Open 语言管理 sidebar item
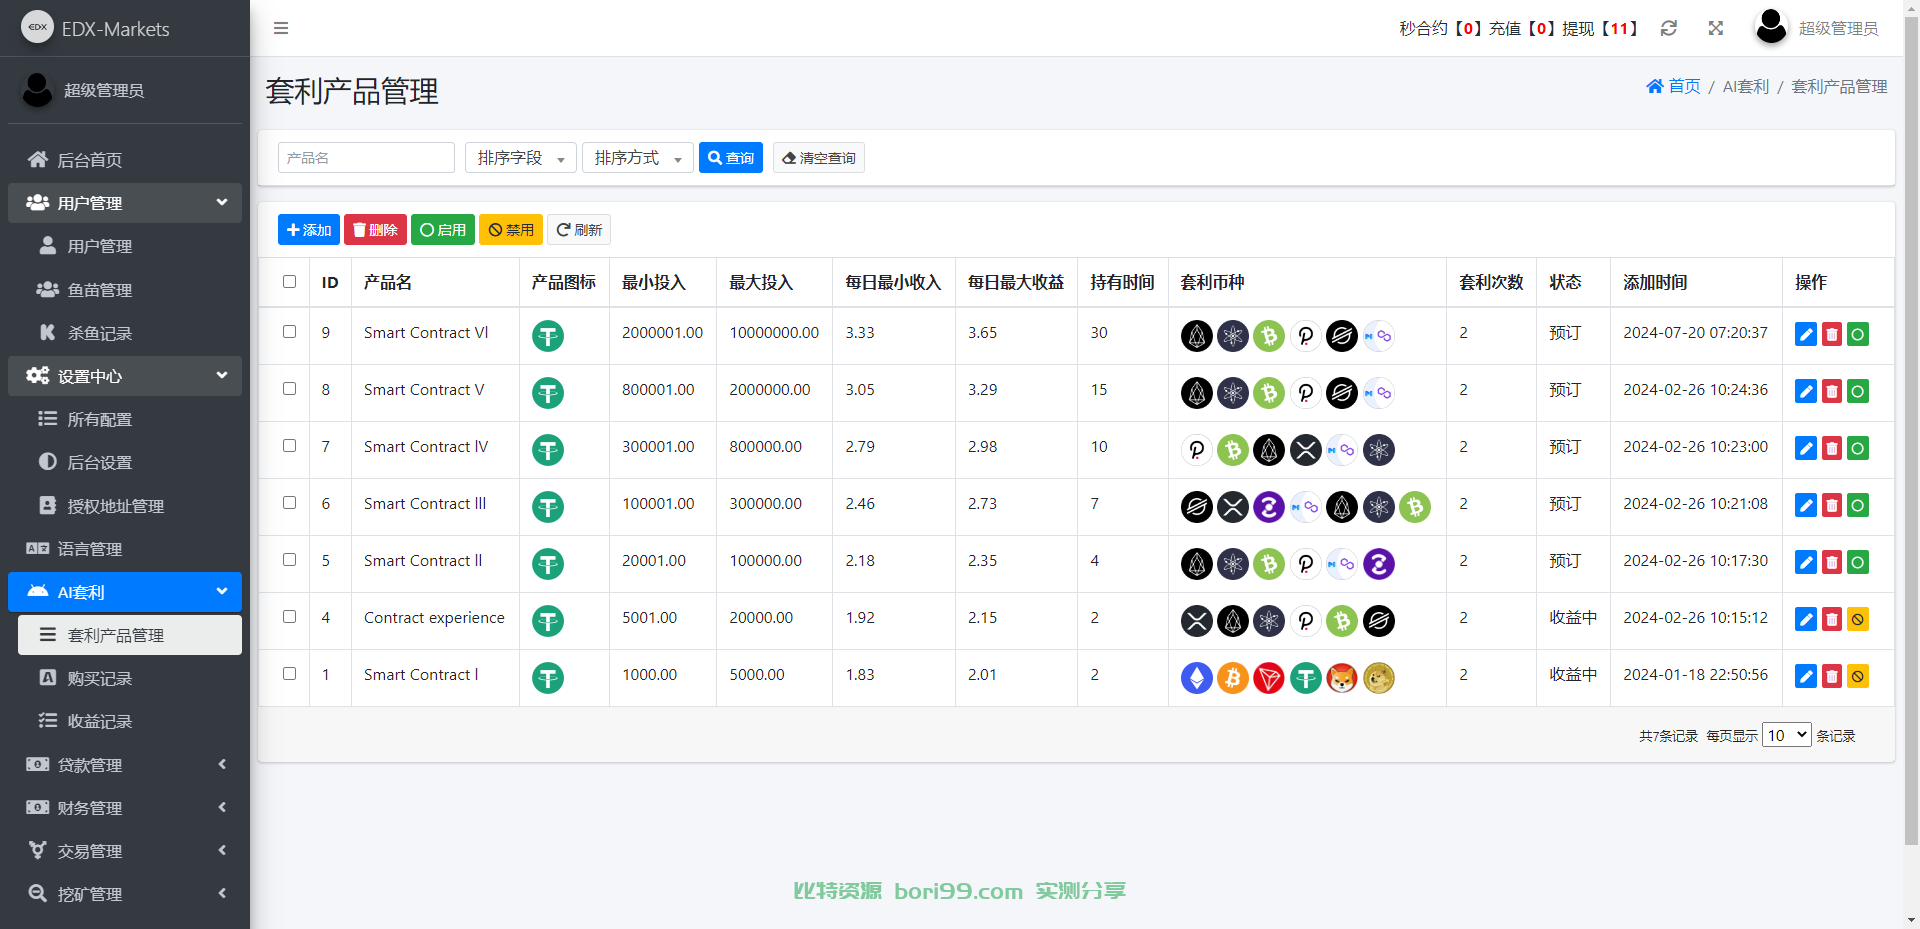 click(x=125, y=549)
